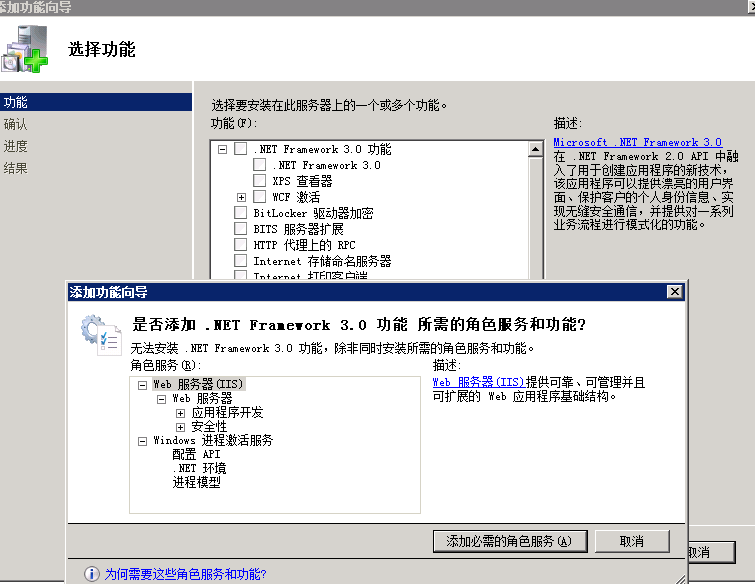Click the server wizard icon beside 选择功能

(x=24, y=49)
